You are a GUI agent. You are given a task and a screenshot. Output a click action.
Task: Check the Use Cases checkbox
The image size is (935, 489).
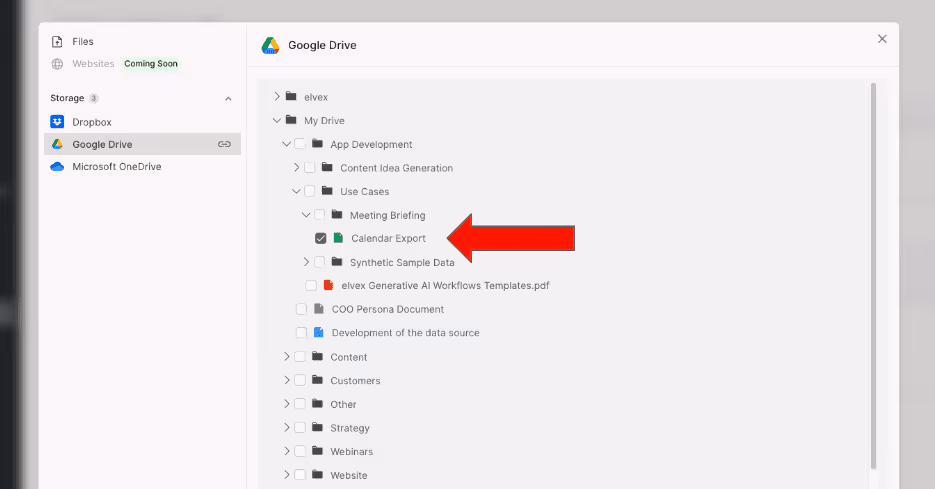[x=309, y=191]
